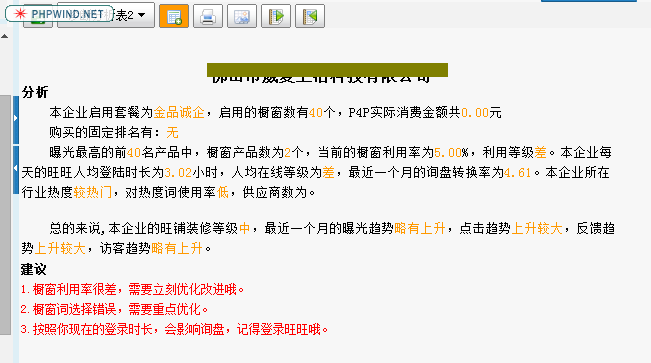651x363 pixels.
Task: Expand the upper blue side panel handle
Action: click(16, 119)
